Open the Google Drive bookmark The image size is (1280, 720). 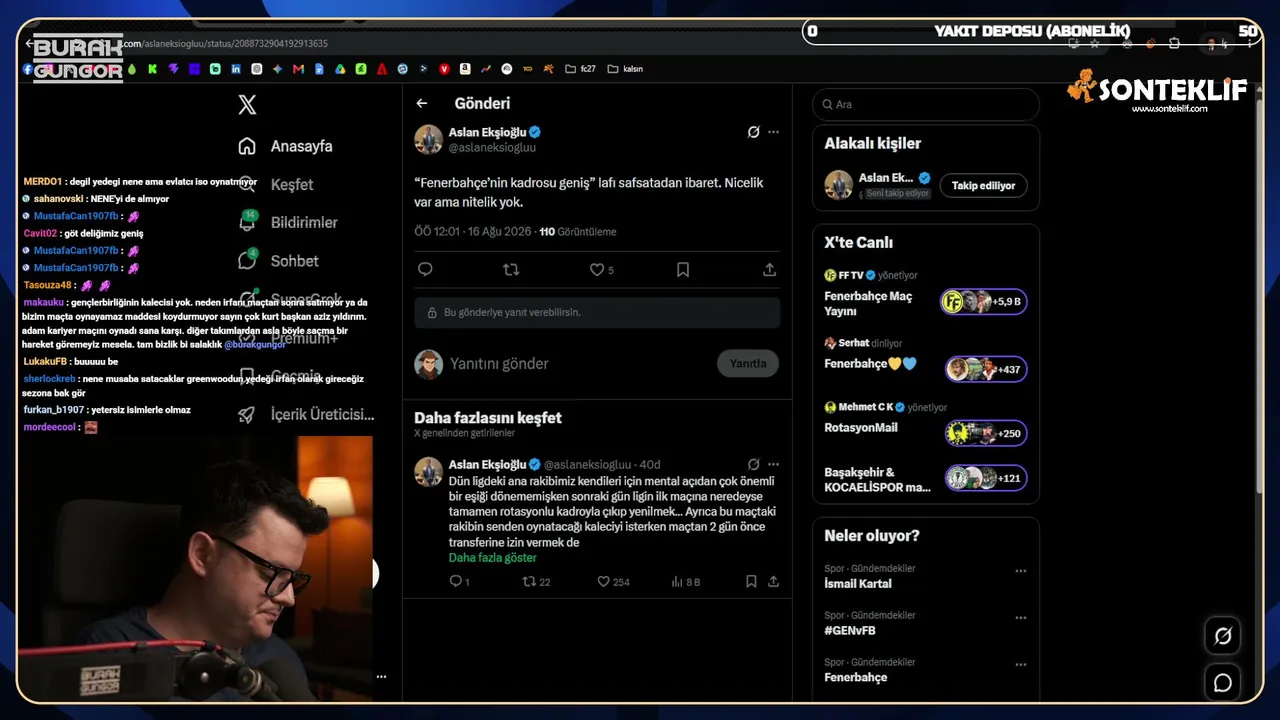(340, 69)
